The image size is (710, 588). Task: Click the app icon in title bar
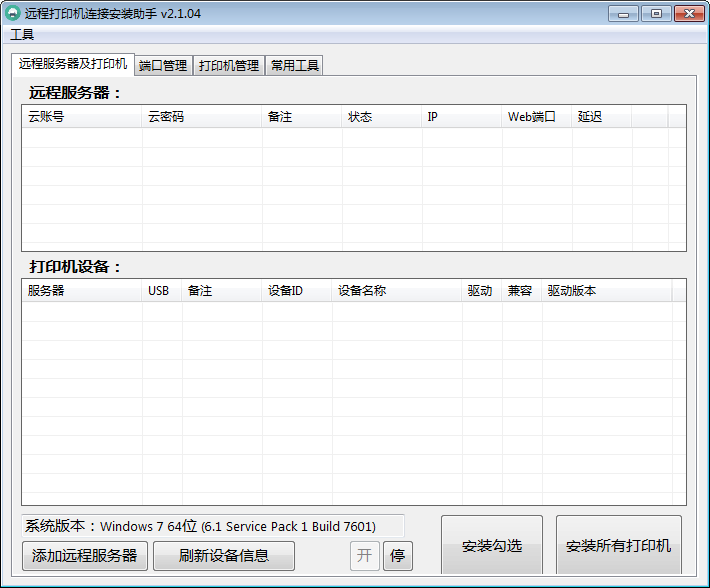point(13,13)
